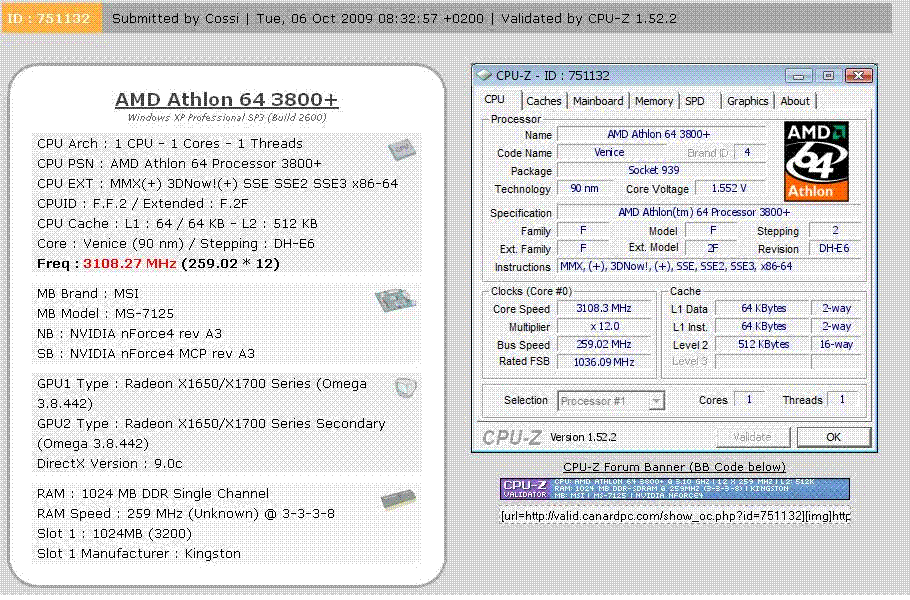Click the CPU-Z title bar app icon
This screenshot has height=600, width=910.
point(484,75)
